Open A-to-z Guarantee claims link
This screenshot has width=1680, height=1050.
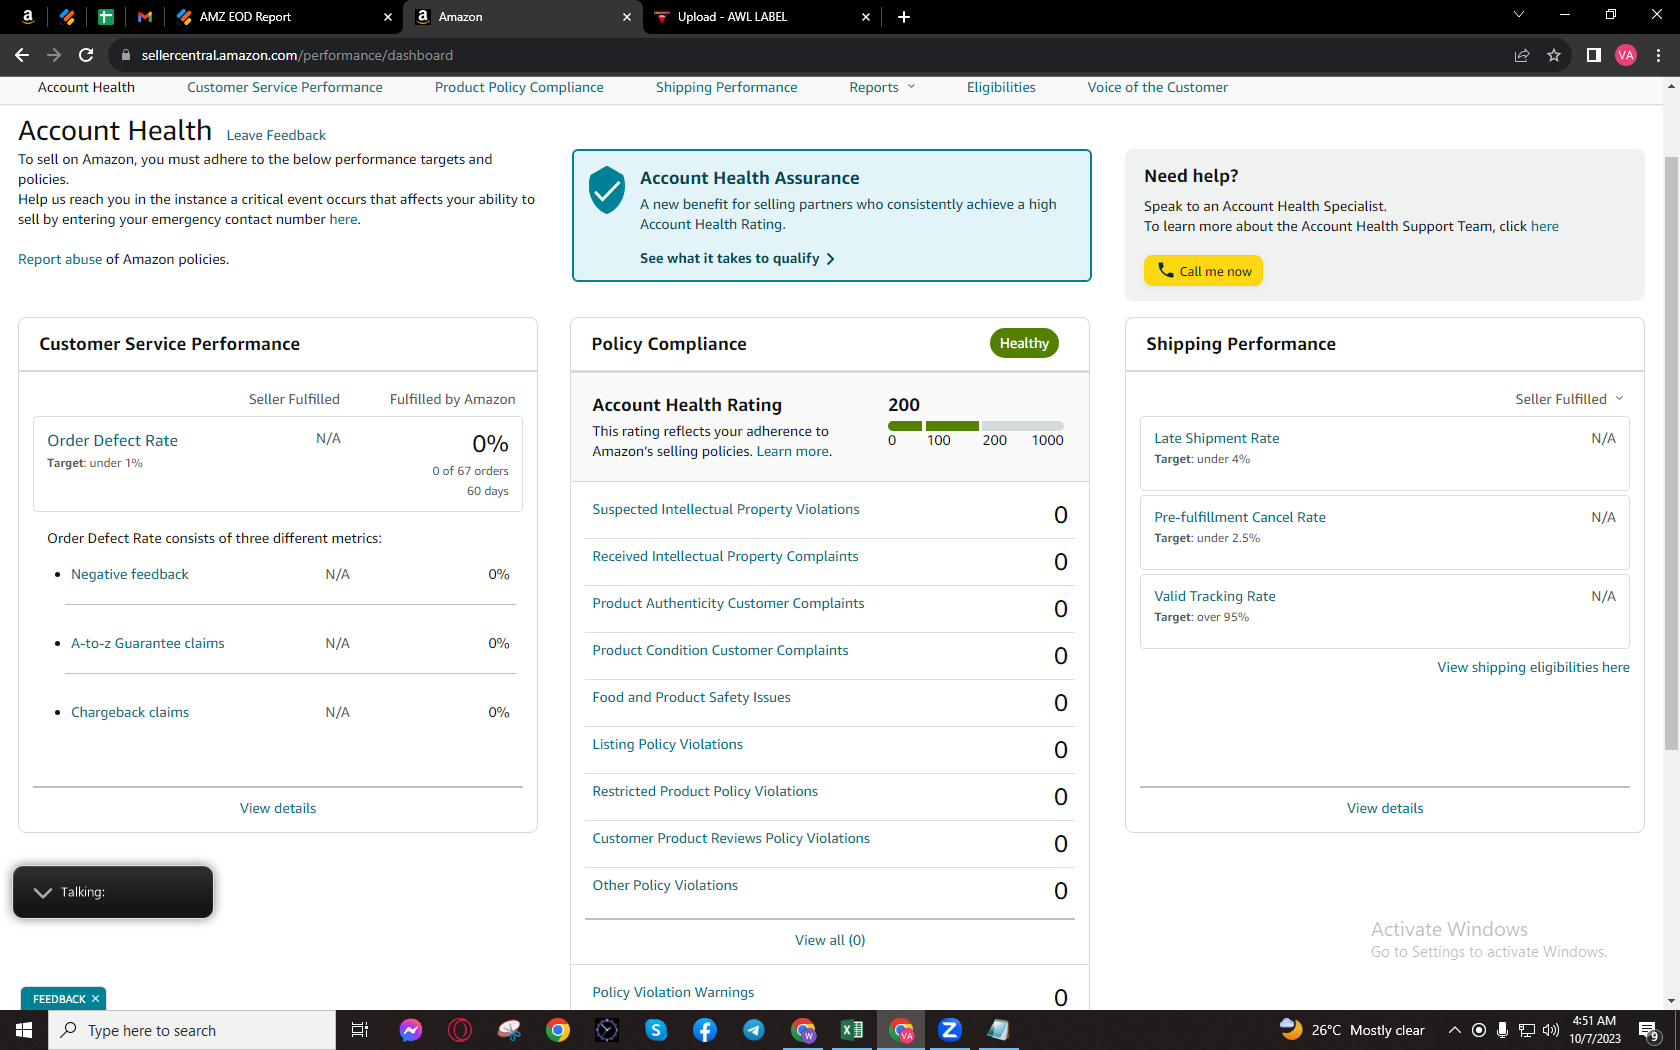pos(148,643)
